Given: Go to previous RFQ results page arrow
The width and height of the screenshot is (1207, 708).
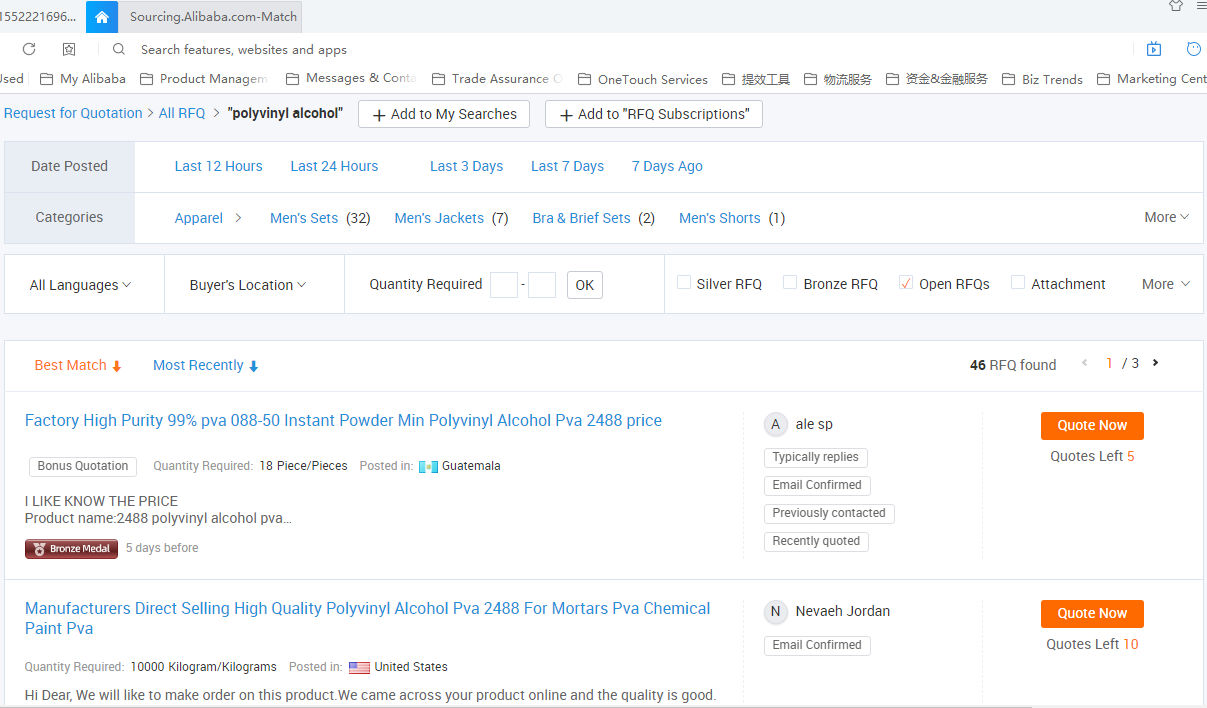Looking at the screenshot, I should tap(1084, 363).
